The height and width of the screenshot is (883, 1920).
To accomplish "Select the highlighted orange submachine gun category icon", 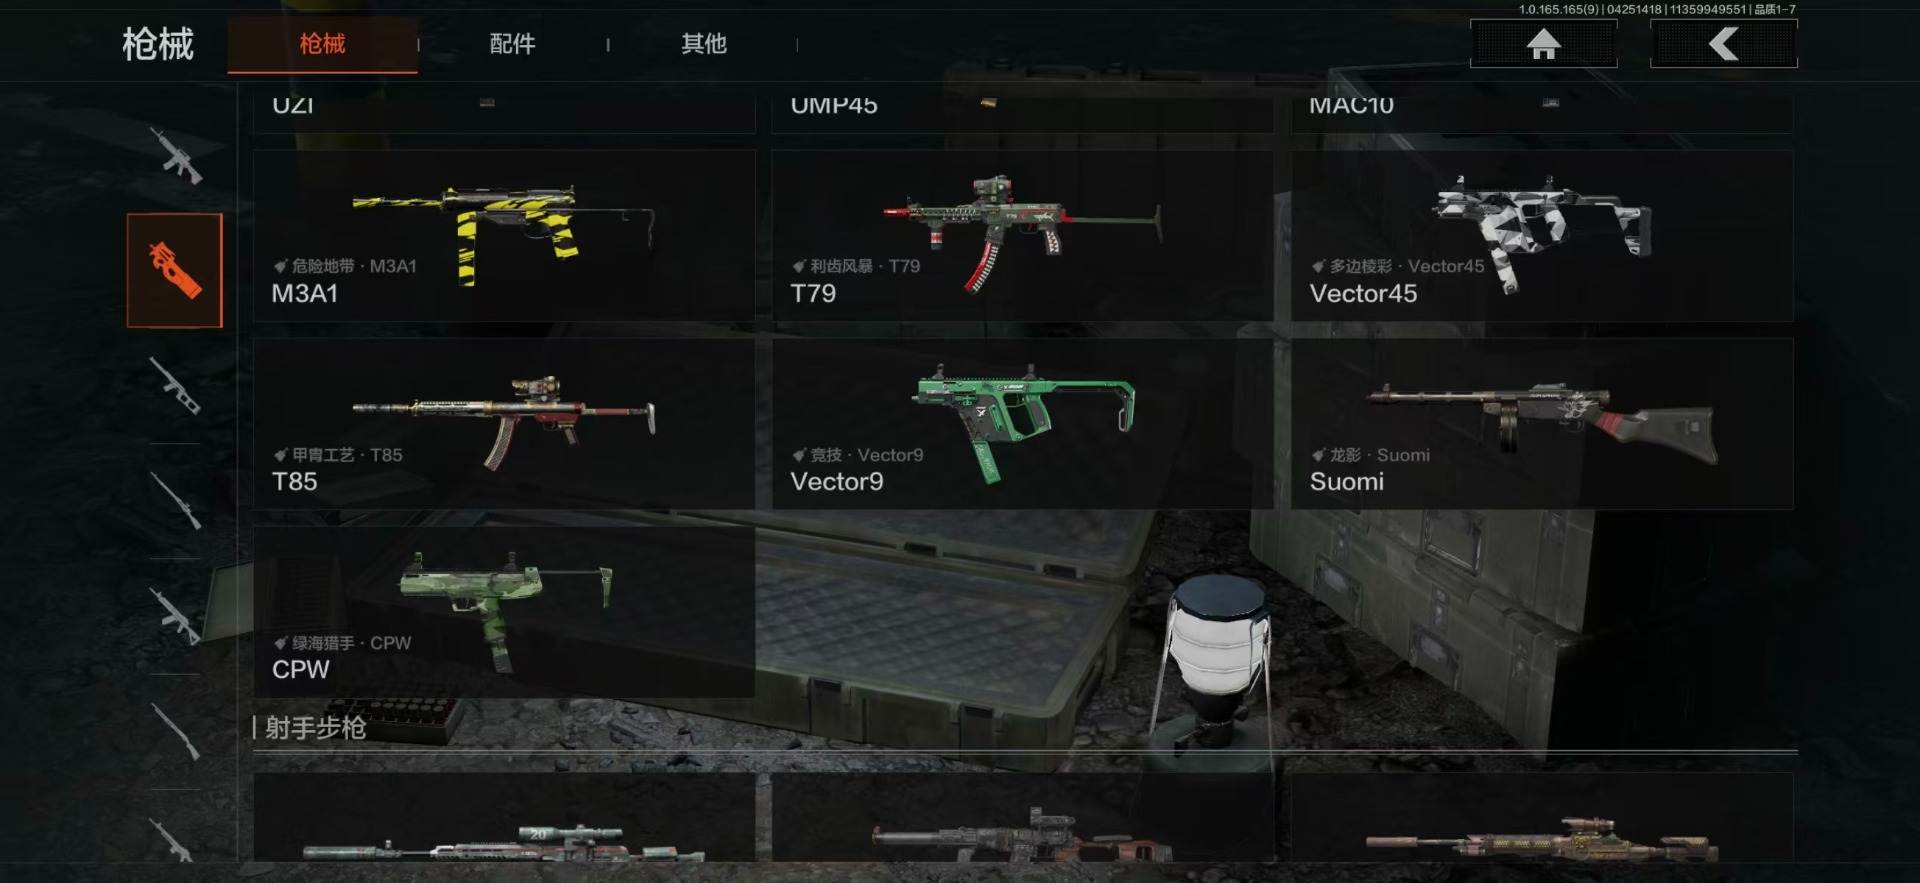I will point(175,270).
